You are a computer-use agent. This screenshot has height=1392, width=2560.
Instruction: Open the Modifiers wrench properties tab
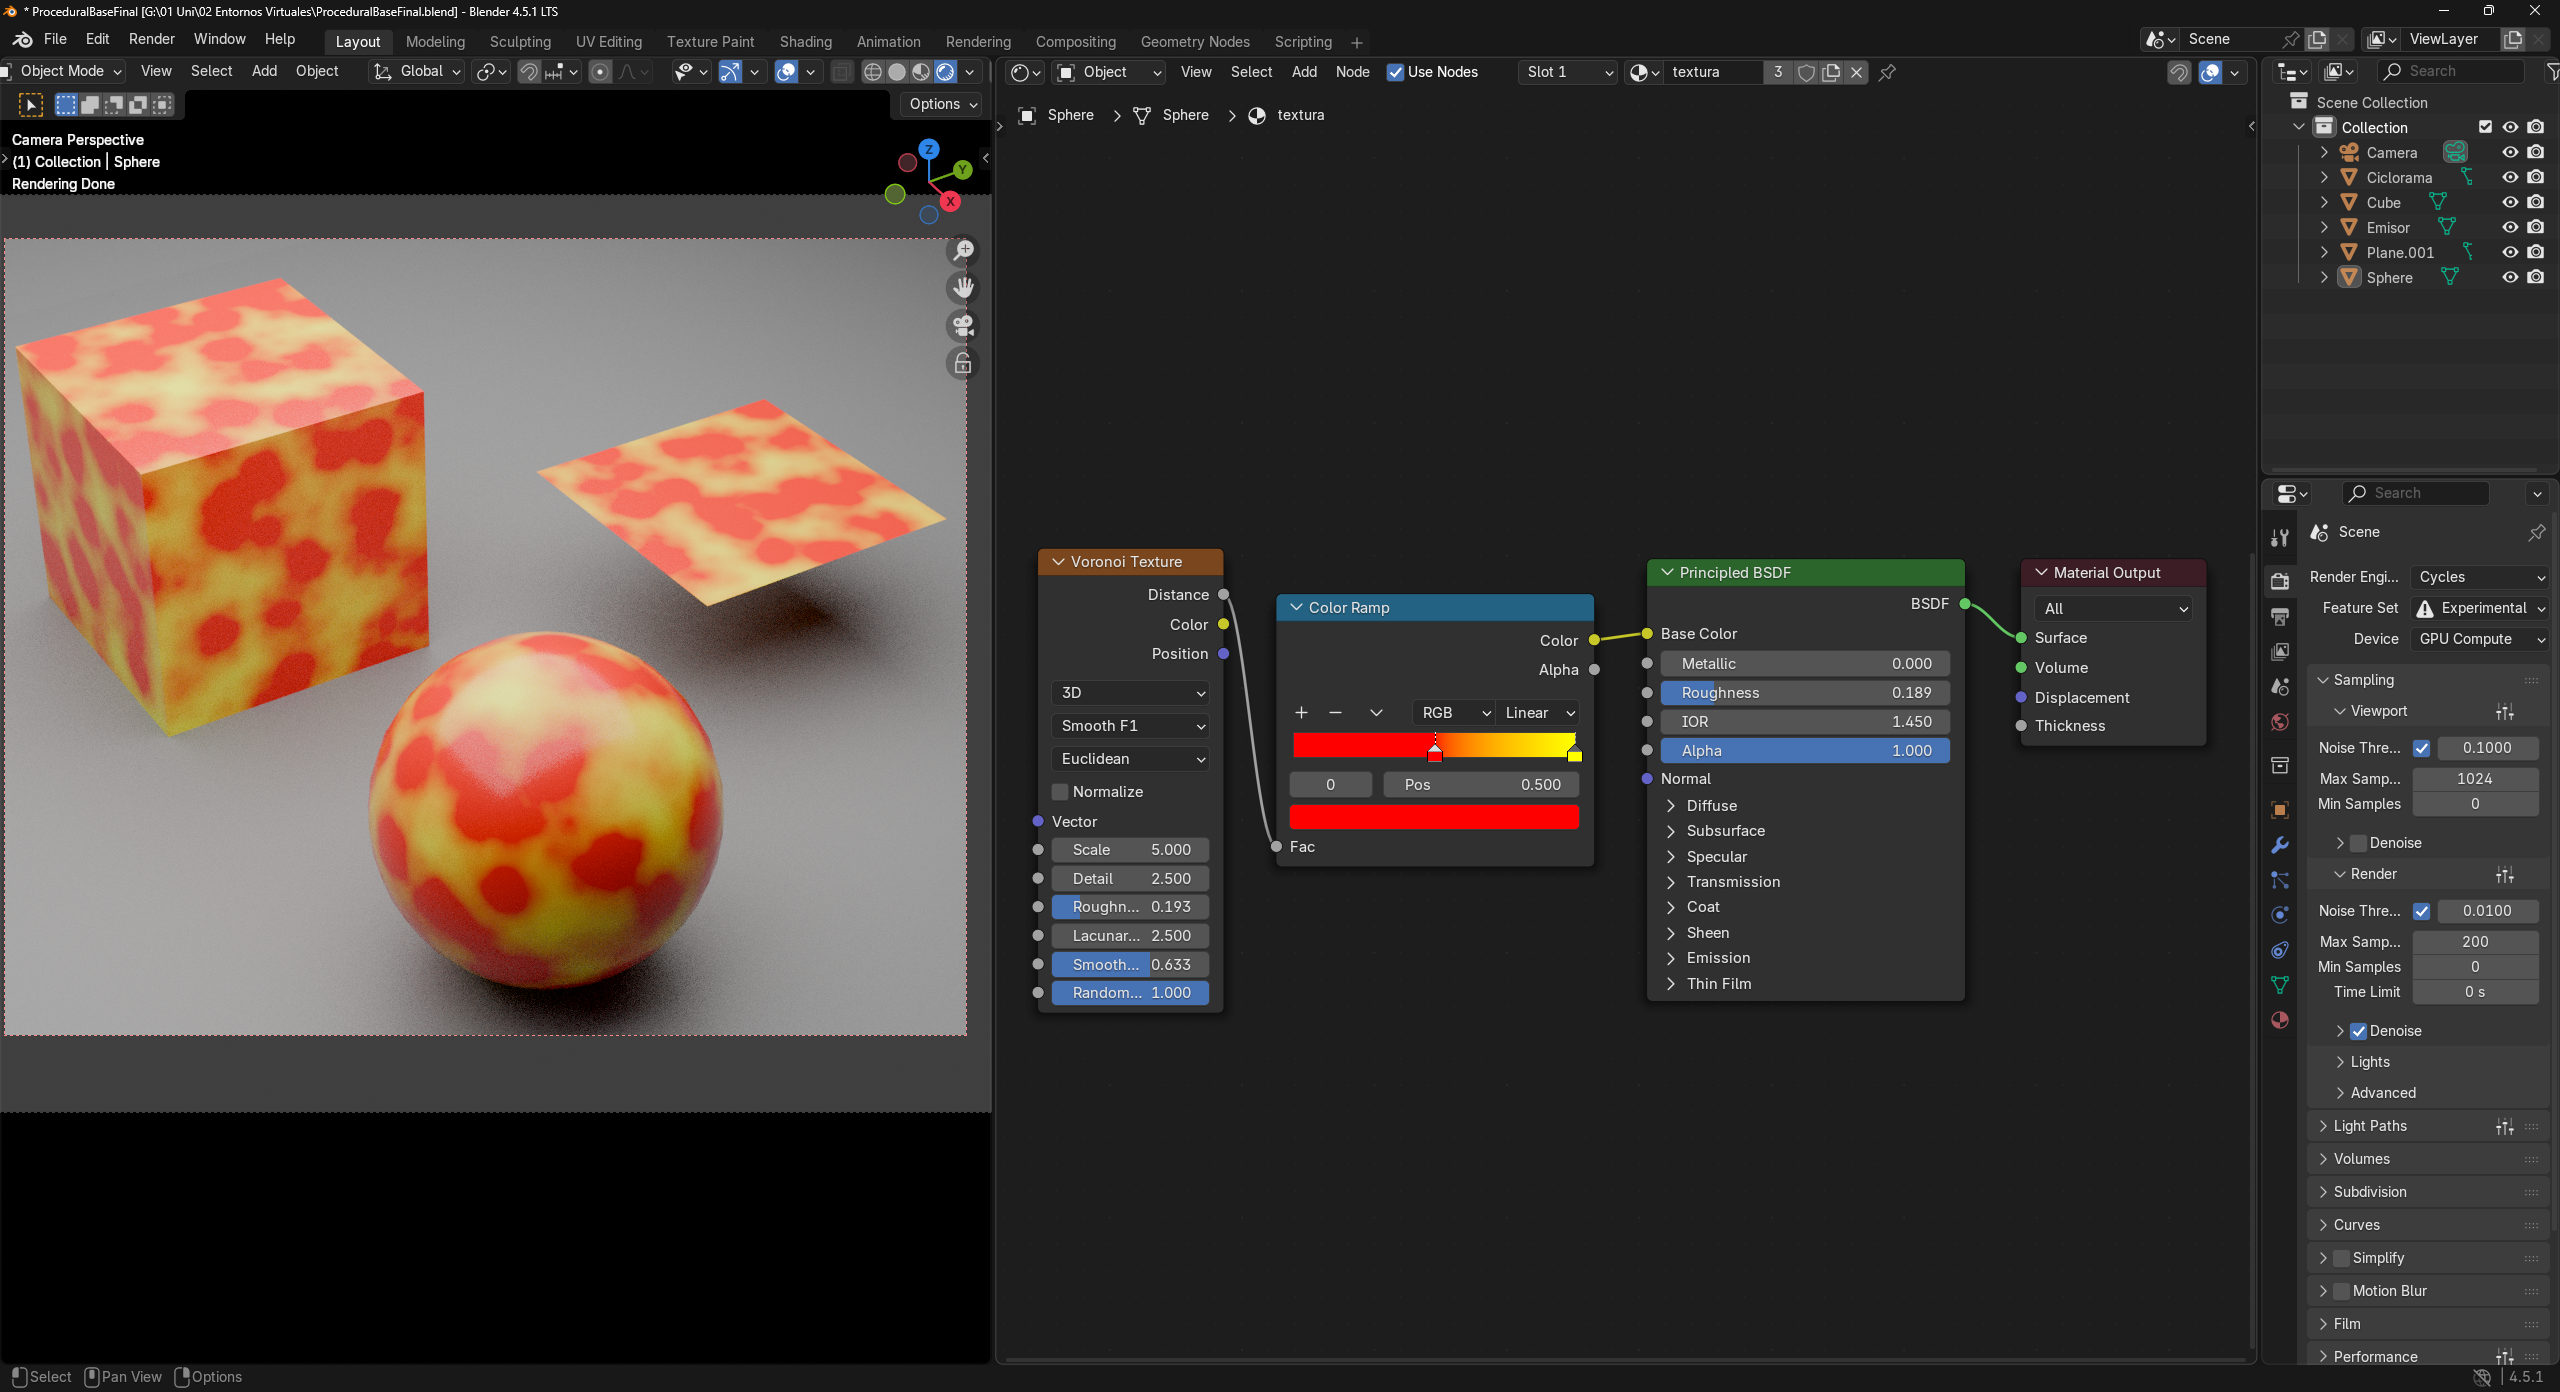click(2280, 845)
